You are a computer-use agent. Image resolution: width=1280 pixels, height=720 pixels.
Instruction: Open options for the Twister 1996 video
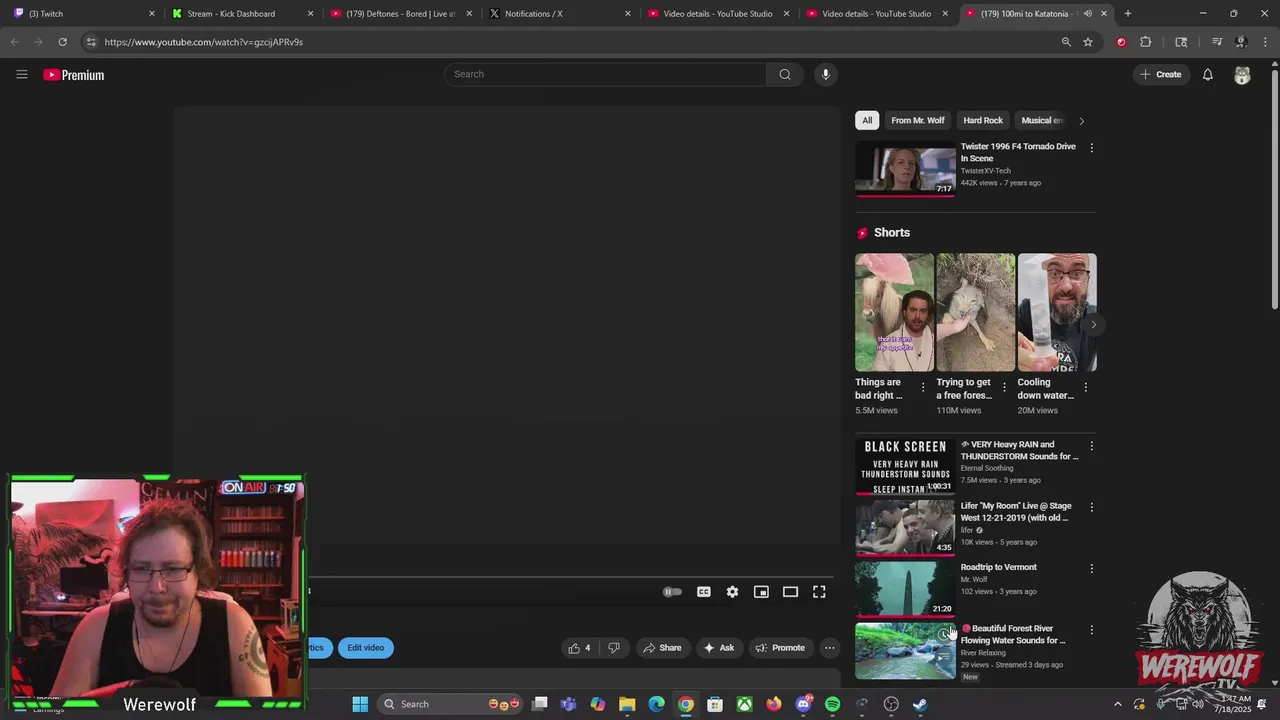tap(1091, 148)
